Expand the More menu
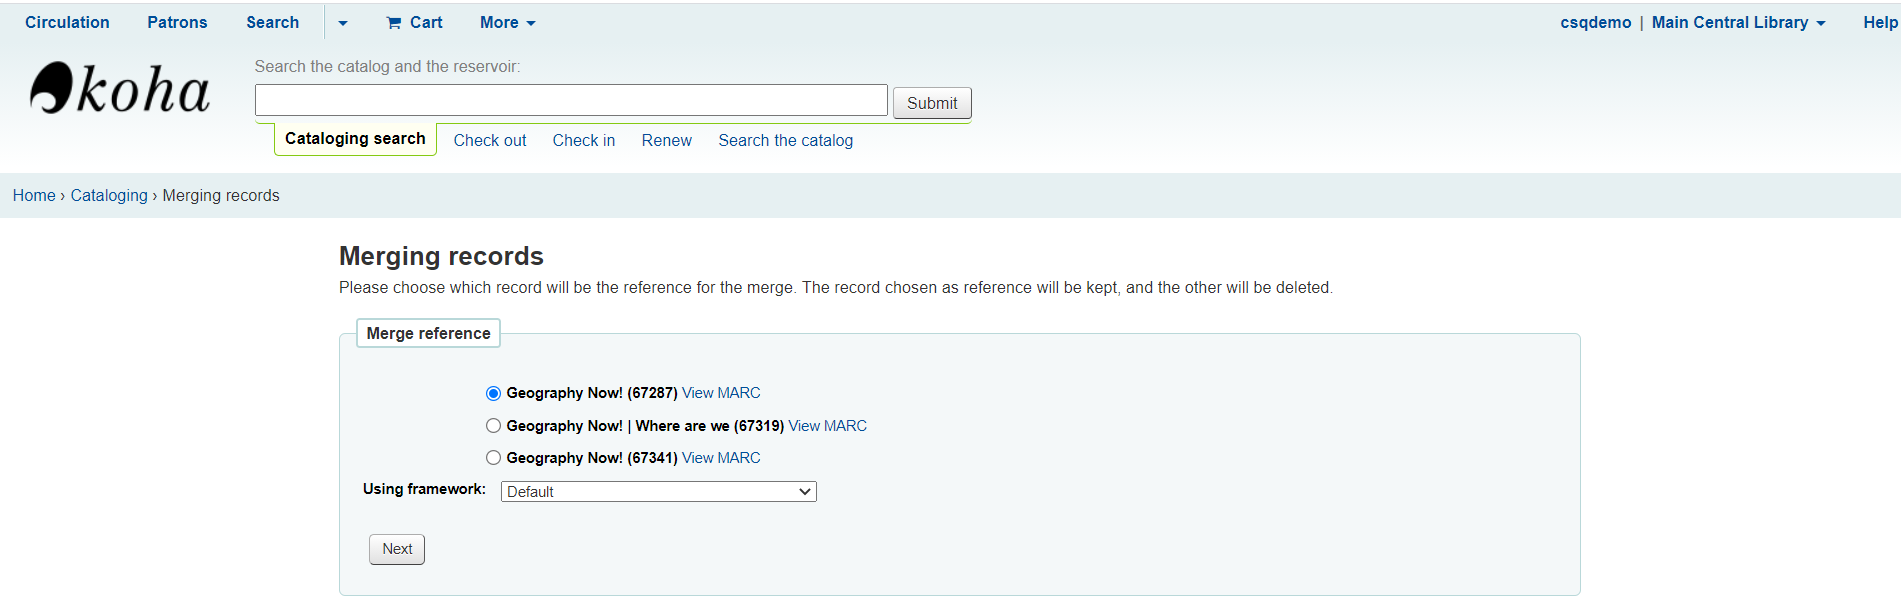This screenshot has width=1901, height=604. point(507,22)
